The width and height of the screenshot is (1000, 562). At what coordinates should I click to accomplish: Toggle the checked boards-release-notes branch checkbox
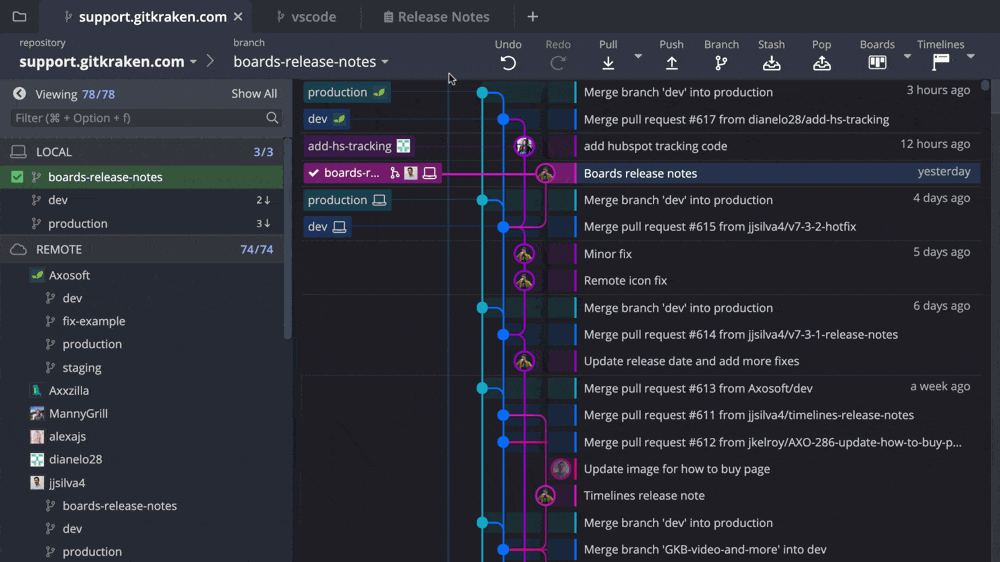(x=17, y=177)
